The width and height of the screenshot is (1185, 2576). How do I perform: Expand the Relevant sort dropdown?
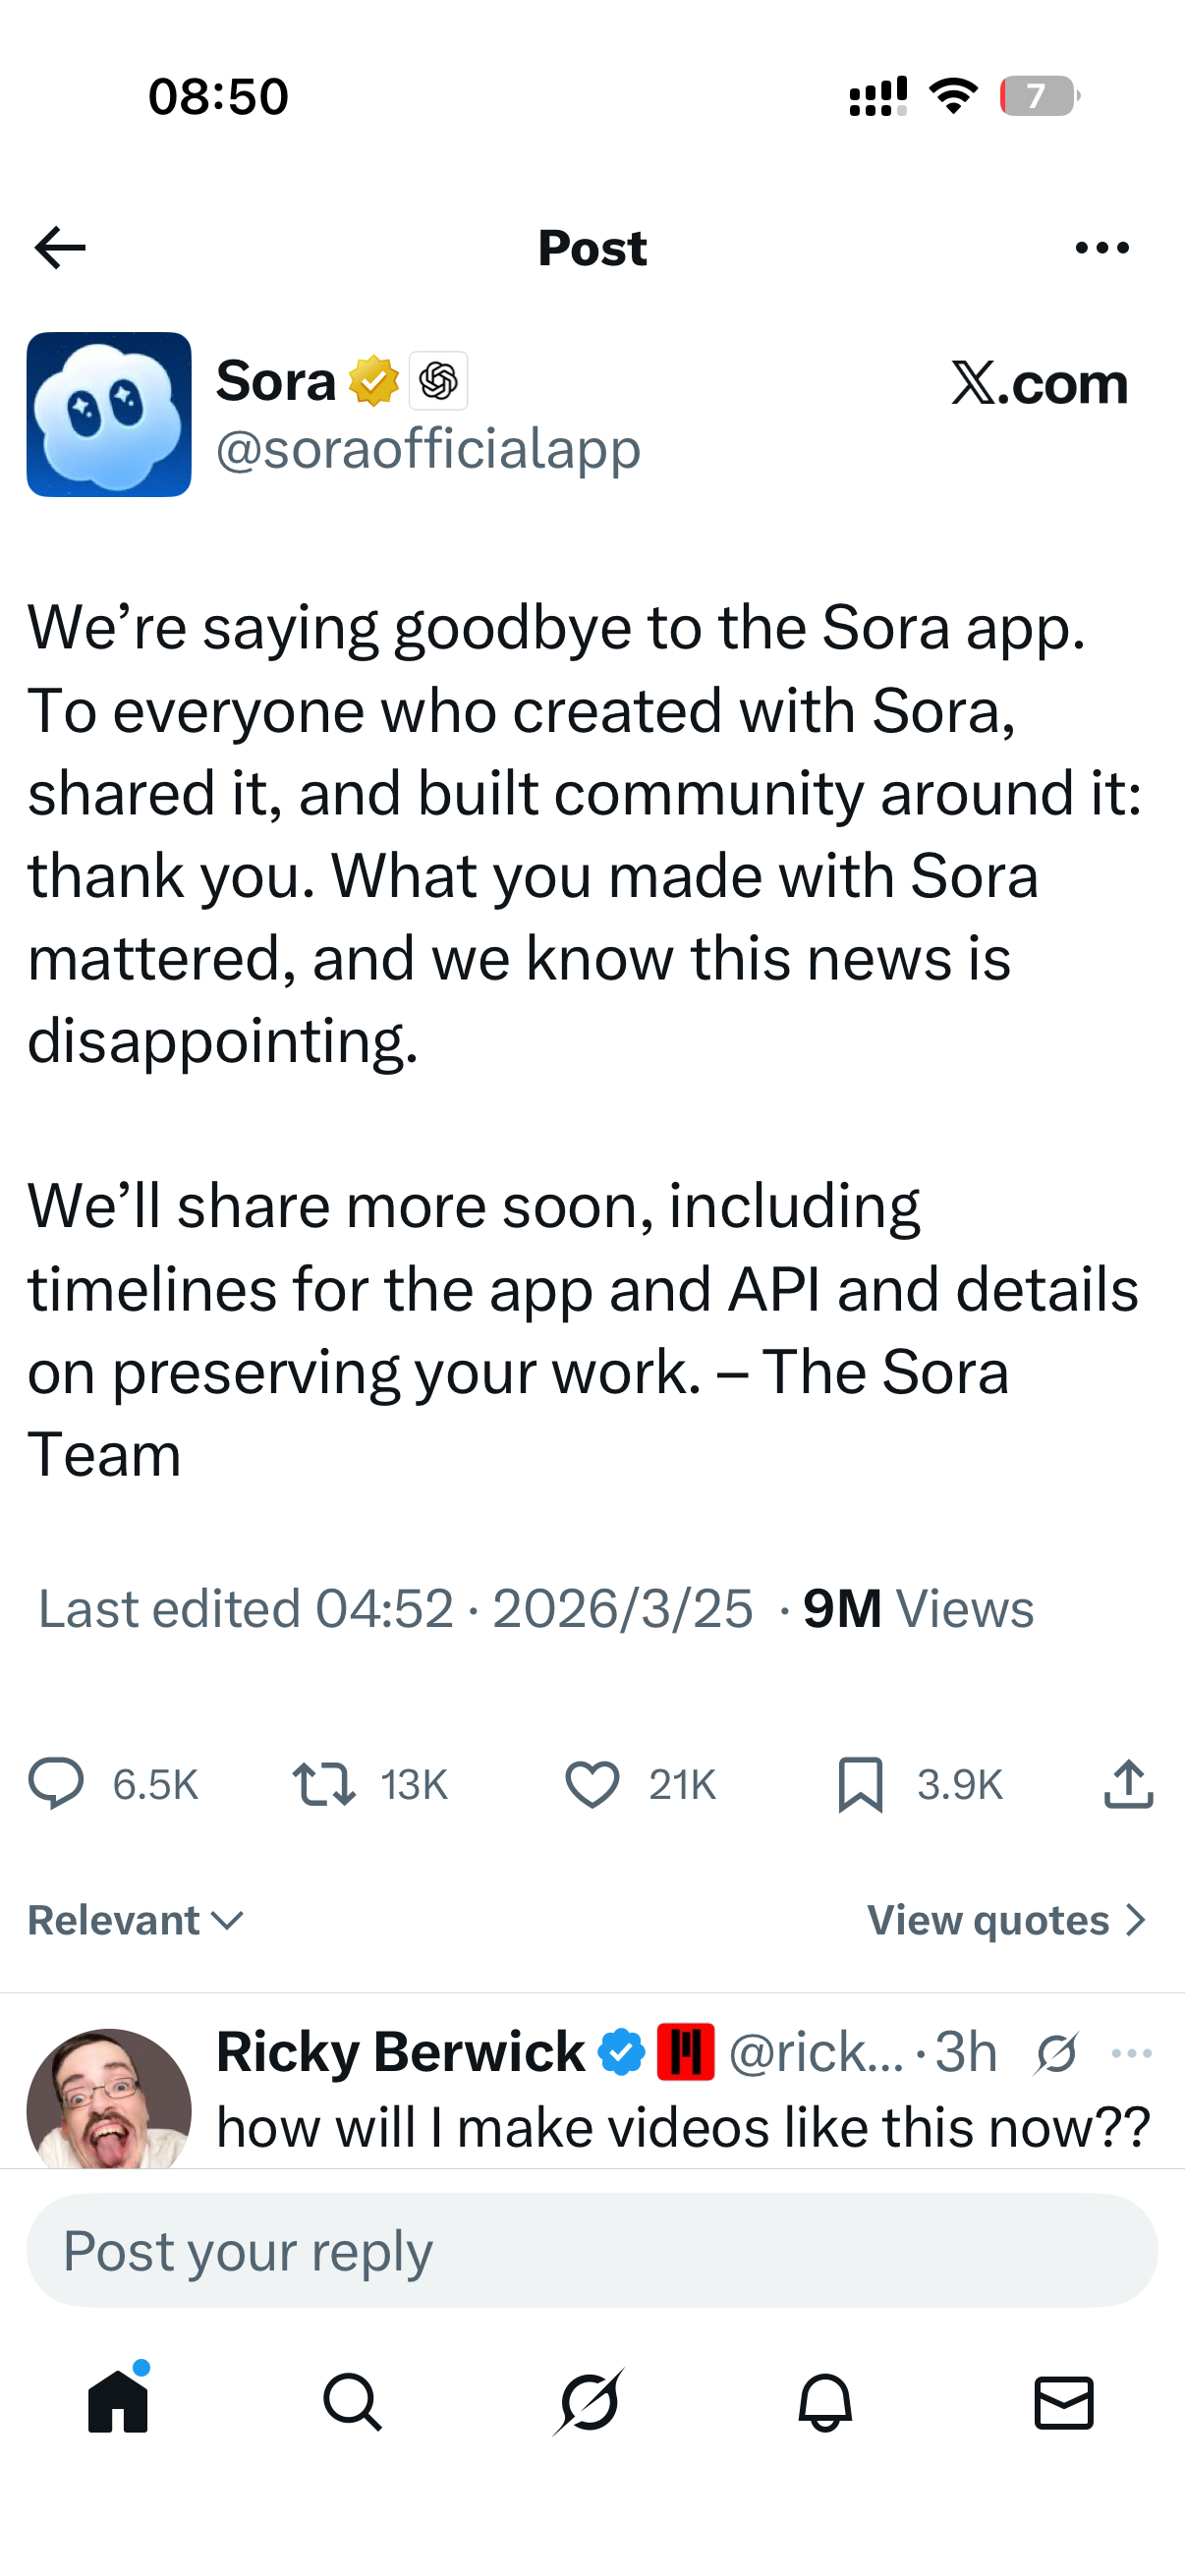[136, 1920]
